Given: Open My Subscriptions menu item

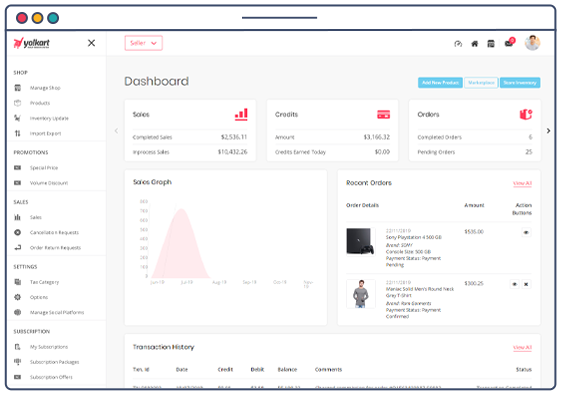Looking at the screenshot, I should [x=49, y=347].
